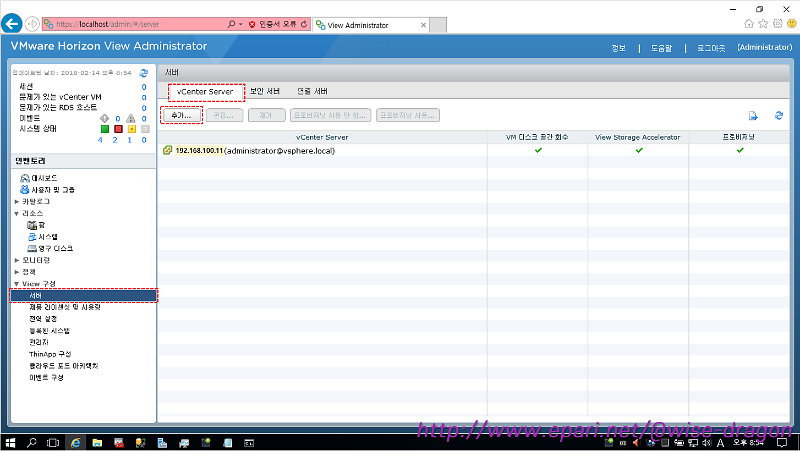Open the 도움말 help link
The height and width of the screenshot is (451, 800).
(661, 48)
